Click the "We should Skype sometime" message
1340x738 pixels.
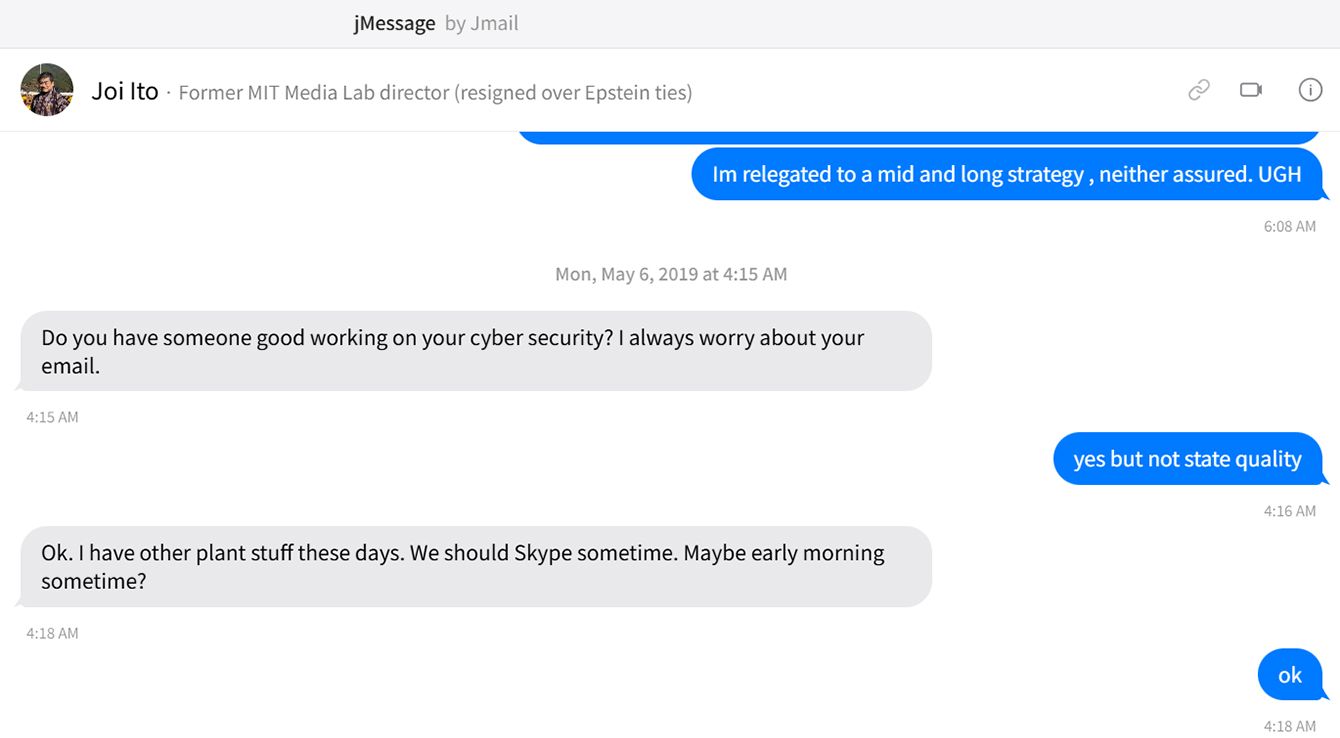(475, 566)
